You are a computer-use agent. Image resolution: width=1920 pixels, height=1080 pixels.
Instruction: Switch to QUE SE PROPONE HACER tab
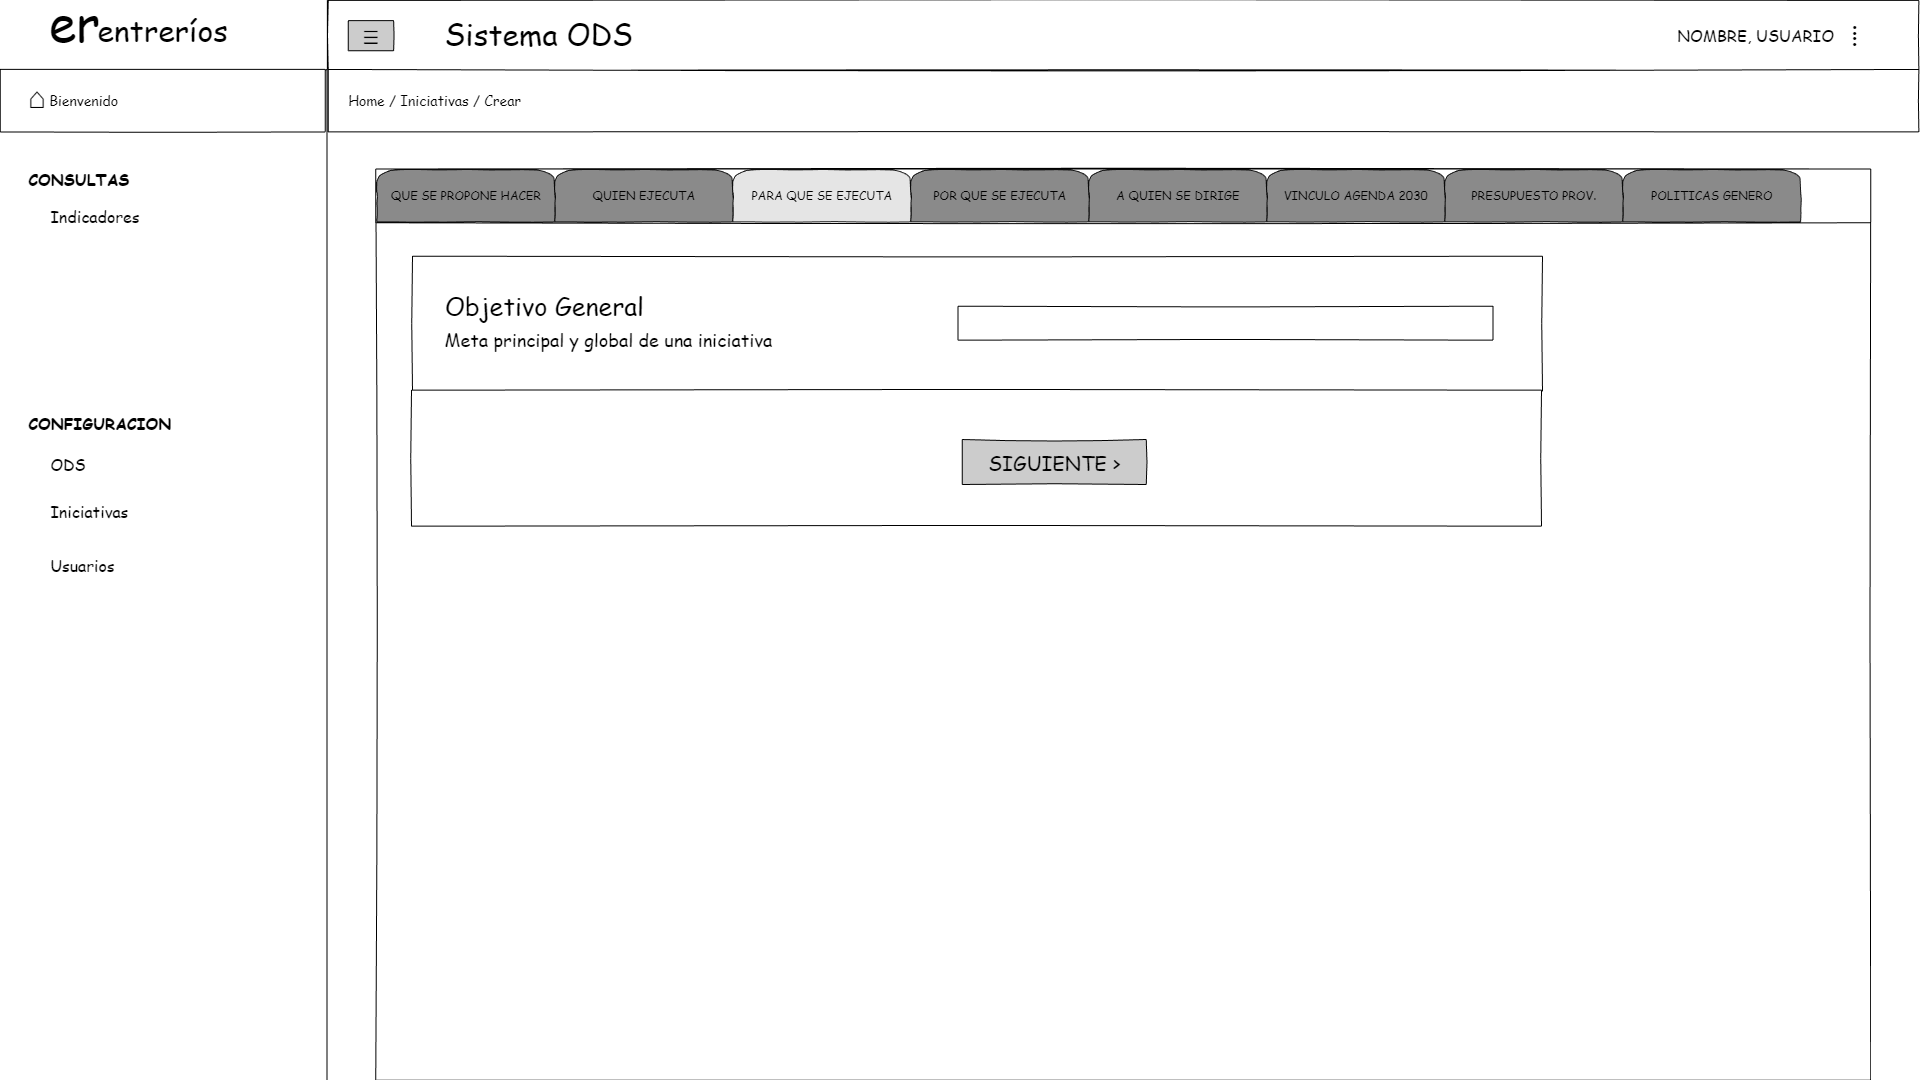pyautogui.click(x=465, y=196)
